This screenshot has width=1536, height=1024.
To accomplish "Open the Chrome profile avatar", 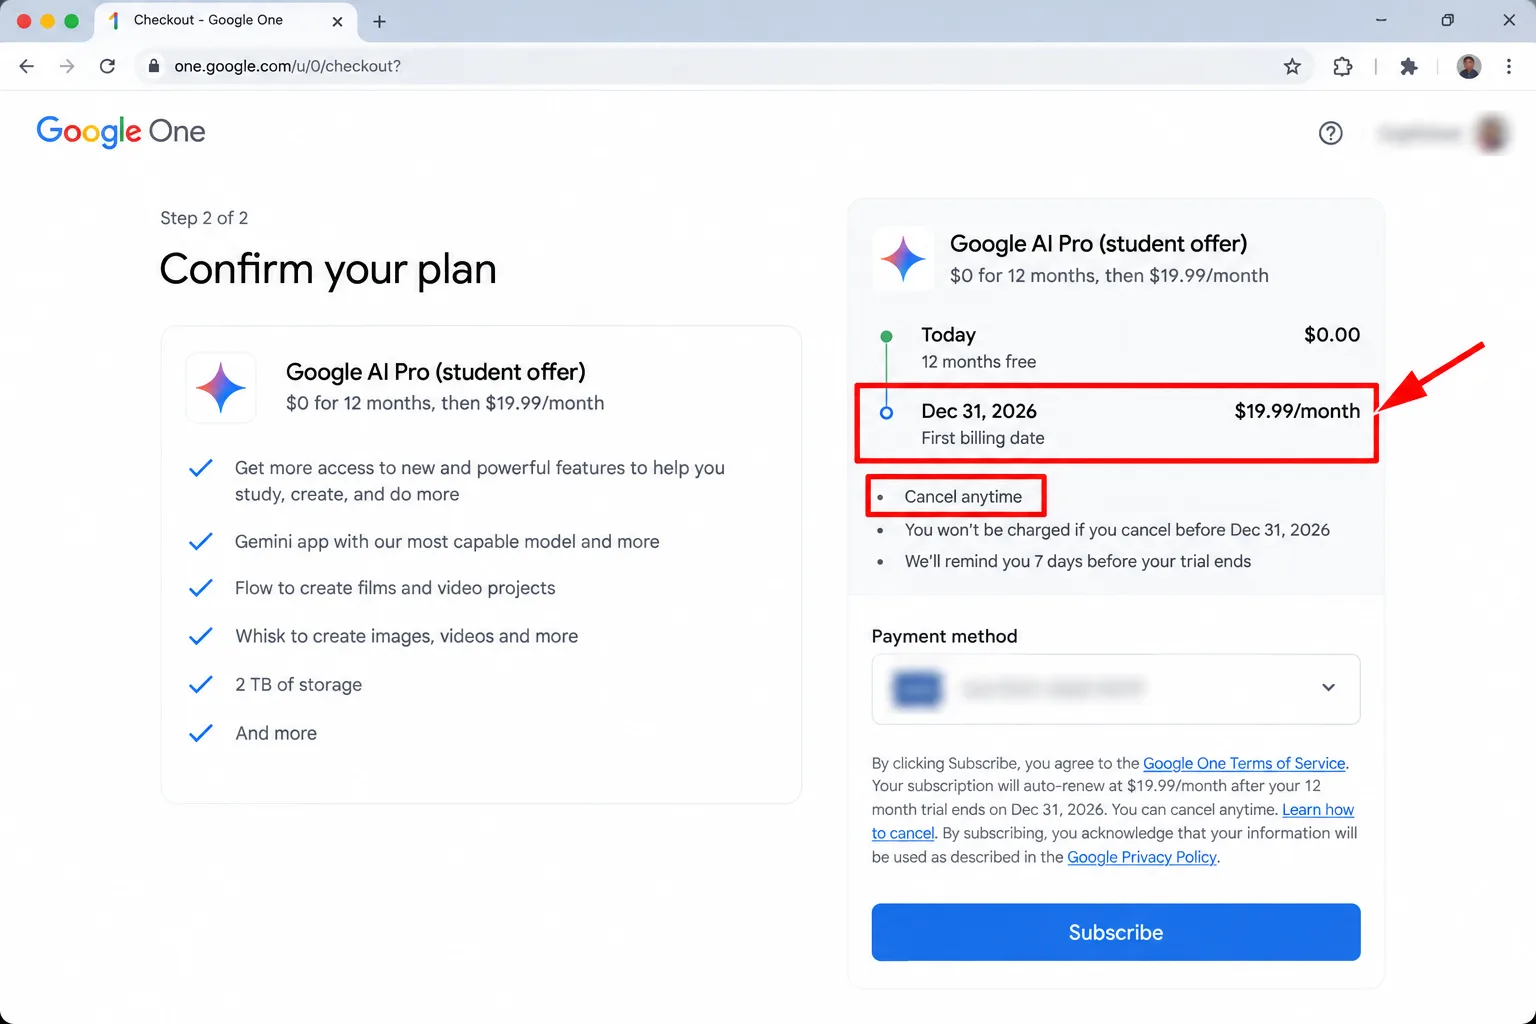I will click(1469, 66).
